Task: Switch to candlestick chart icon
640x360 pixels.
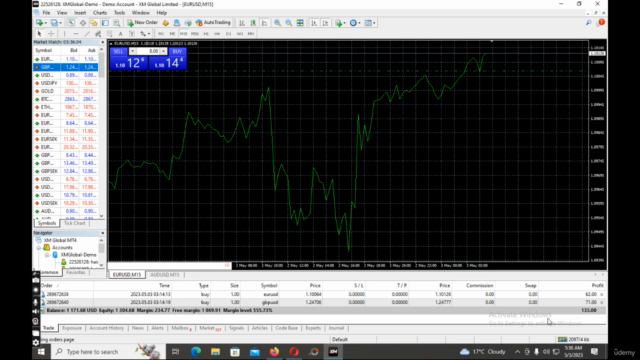Action: pyautogui.click(x=253, y=23)
